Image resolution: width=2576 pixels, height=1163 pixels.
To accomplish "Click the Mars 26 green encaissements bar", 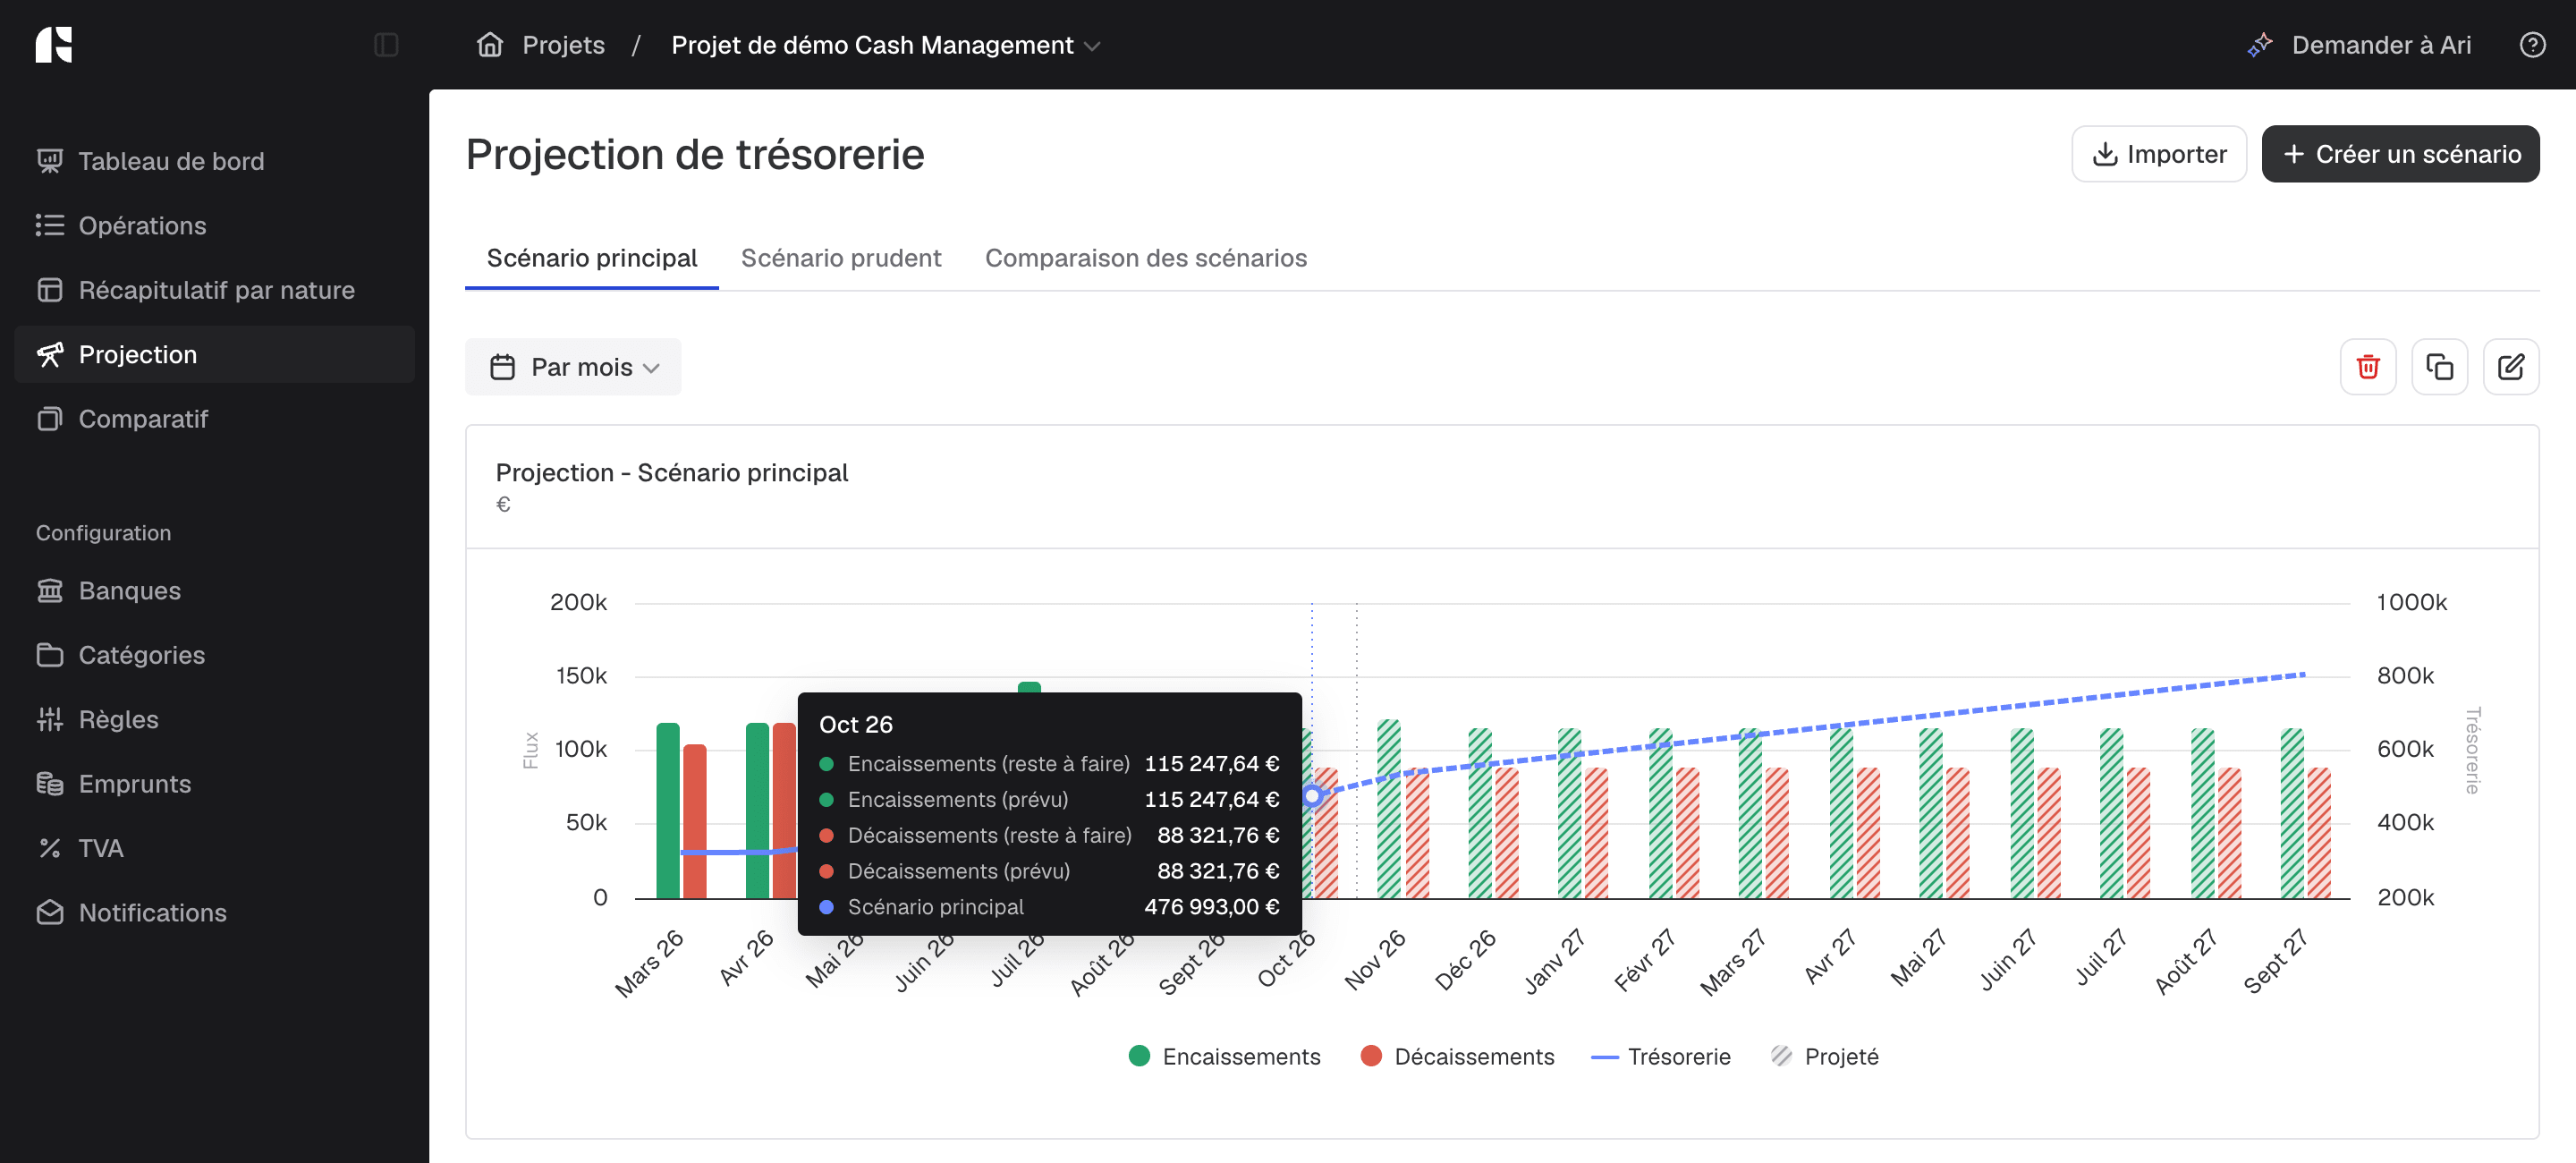I will coord(668,810).
